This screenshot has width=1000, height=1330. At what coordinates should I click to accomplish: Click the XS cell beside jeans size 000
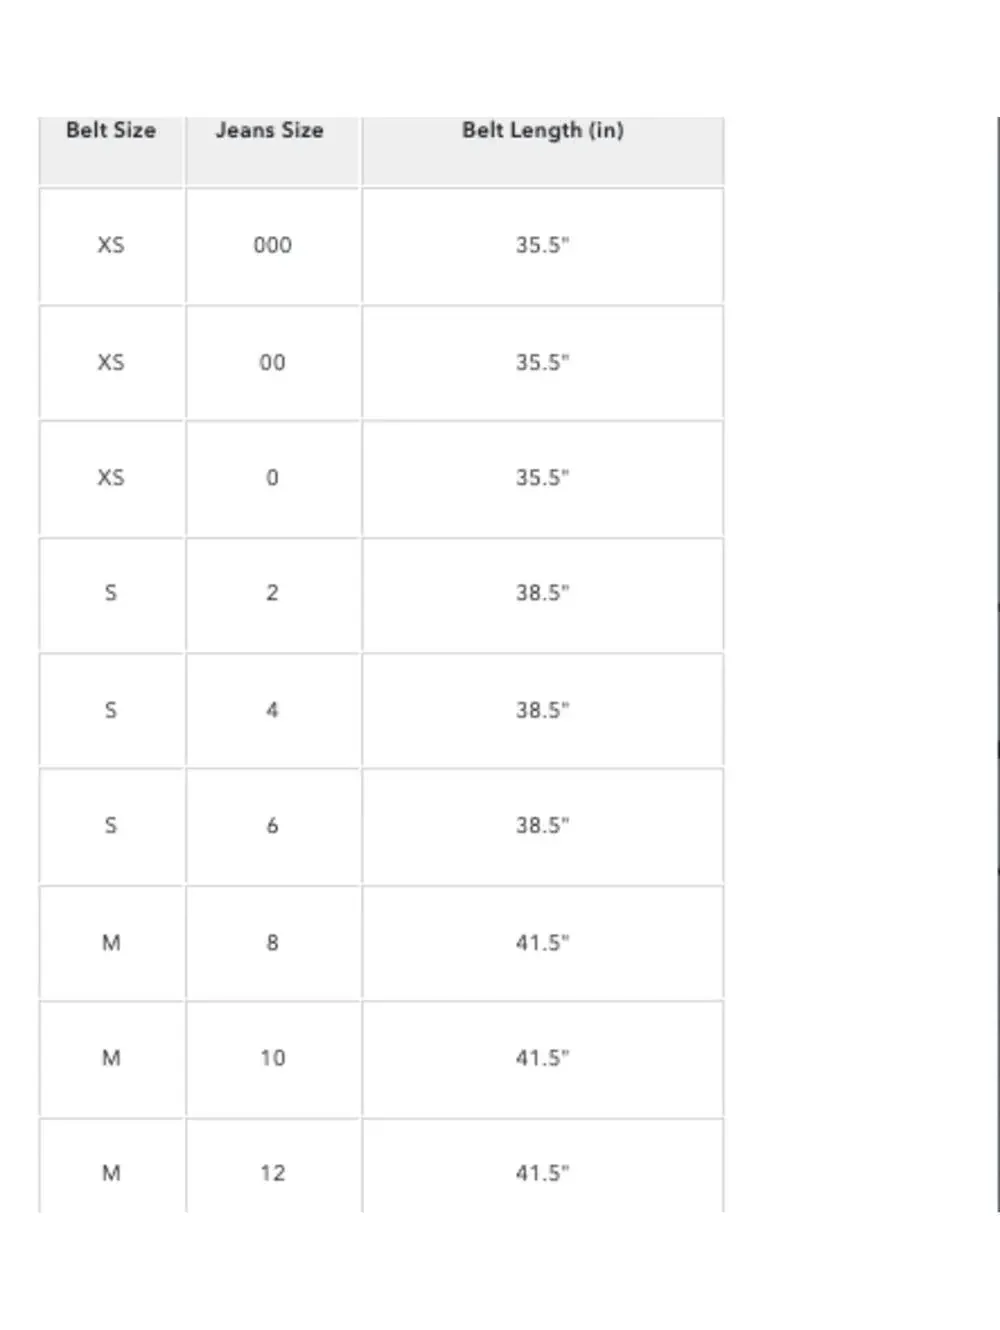pos(111,246)
